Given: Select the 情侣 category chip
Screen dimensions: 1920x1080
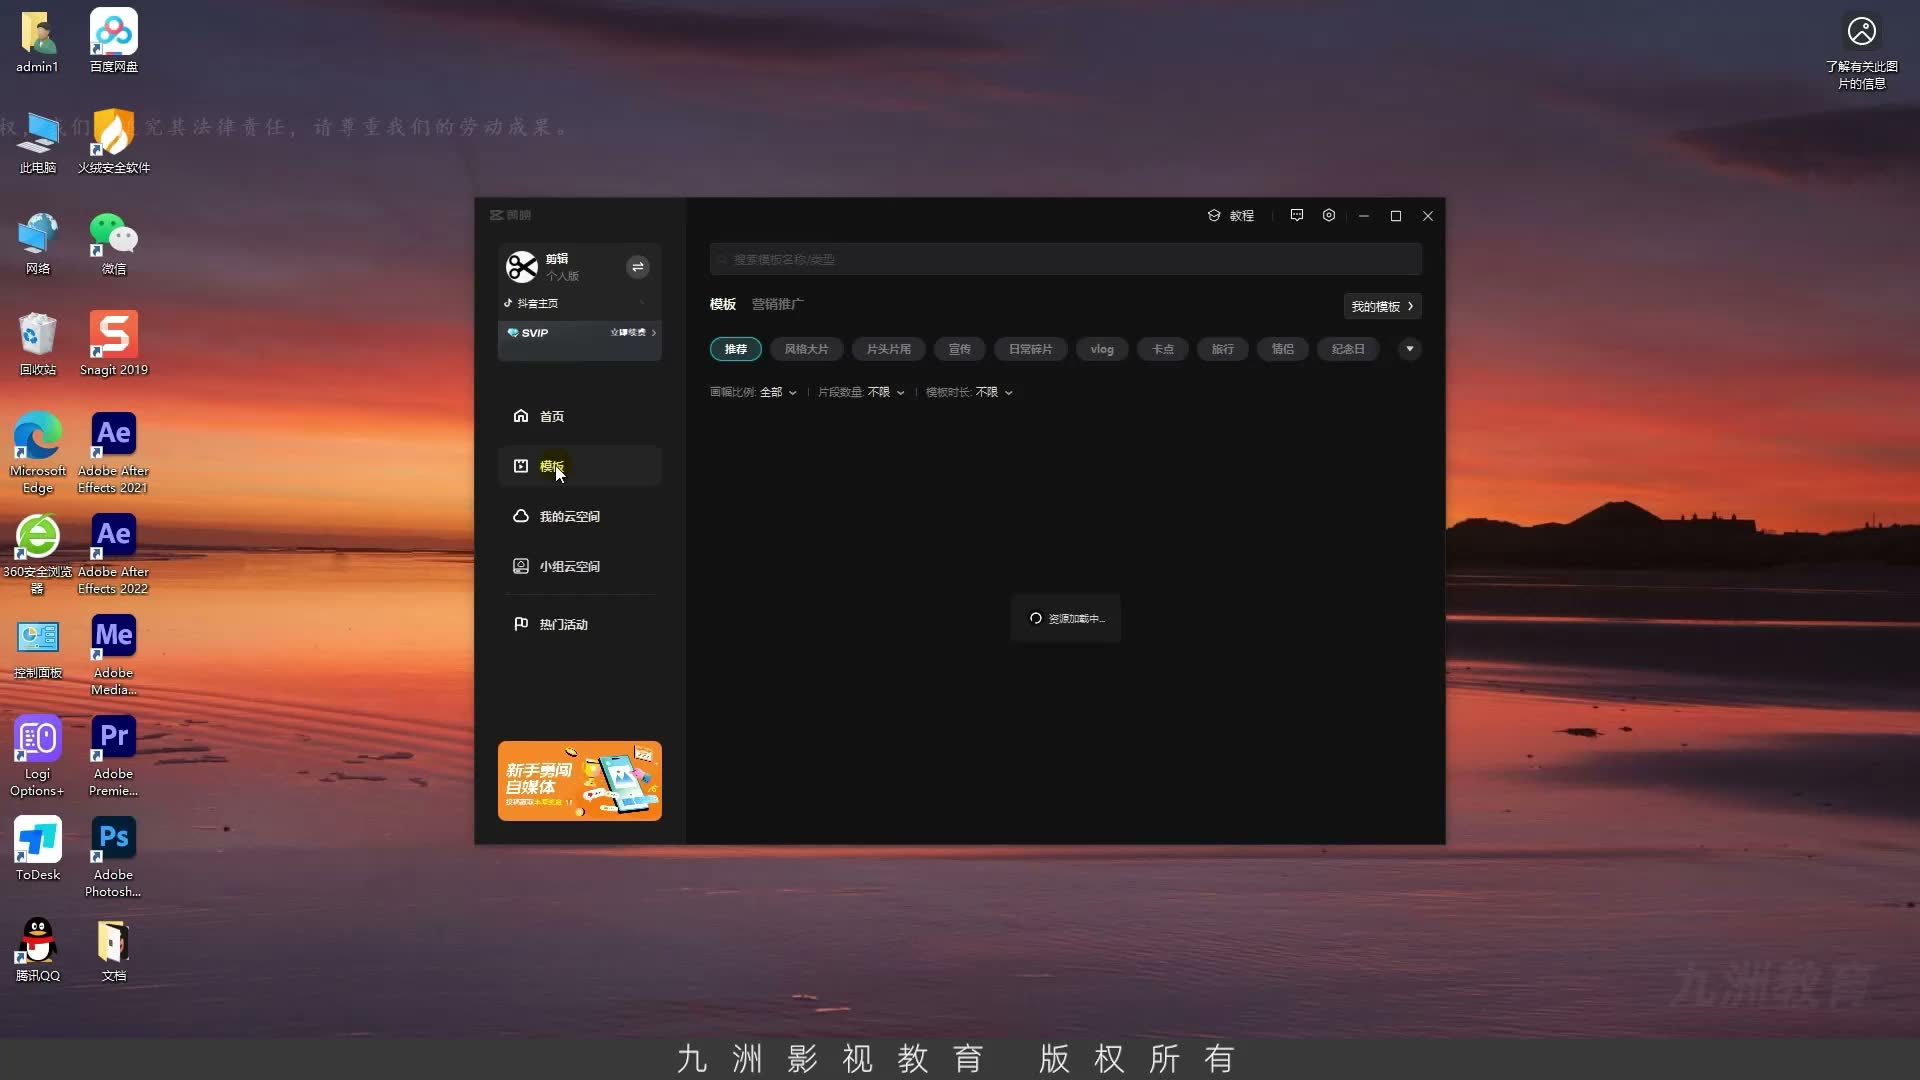Looking at the screenshot, I should click(1283, 349).
